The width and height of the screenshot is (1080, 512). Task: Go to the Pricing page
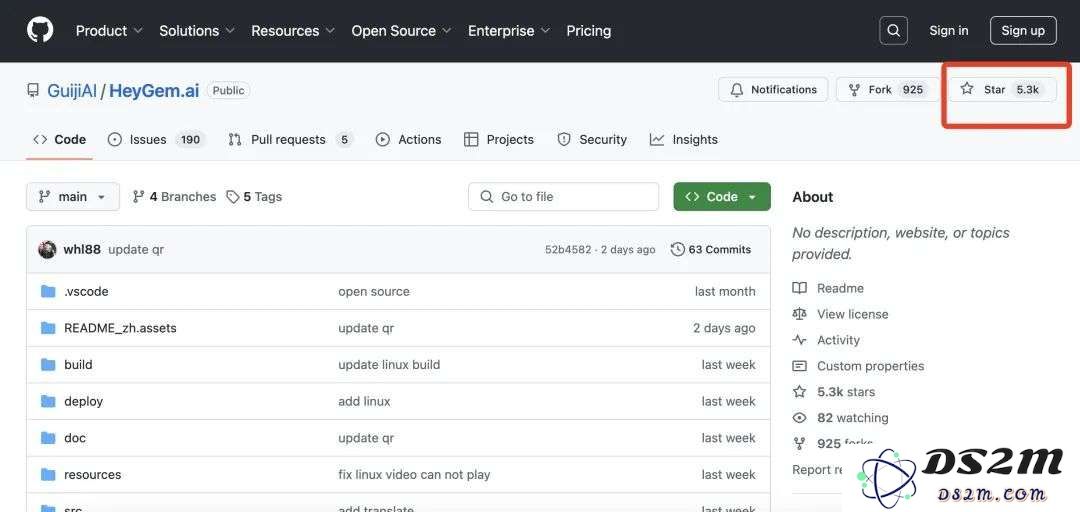(x=588, y=31)
